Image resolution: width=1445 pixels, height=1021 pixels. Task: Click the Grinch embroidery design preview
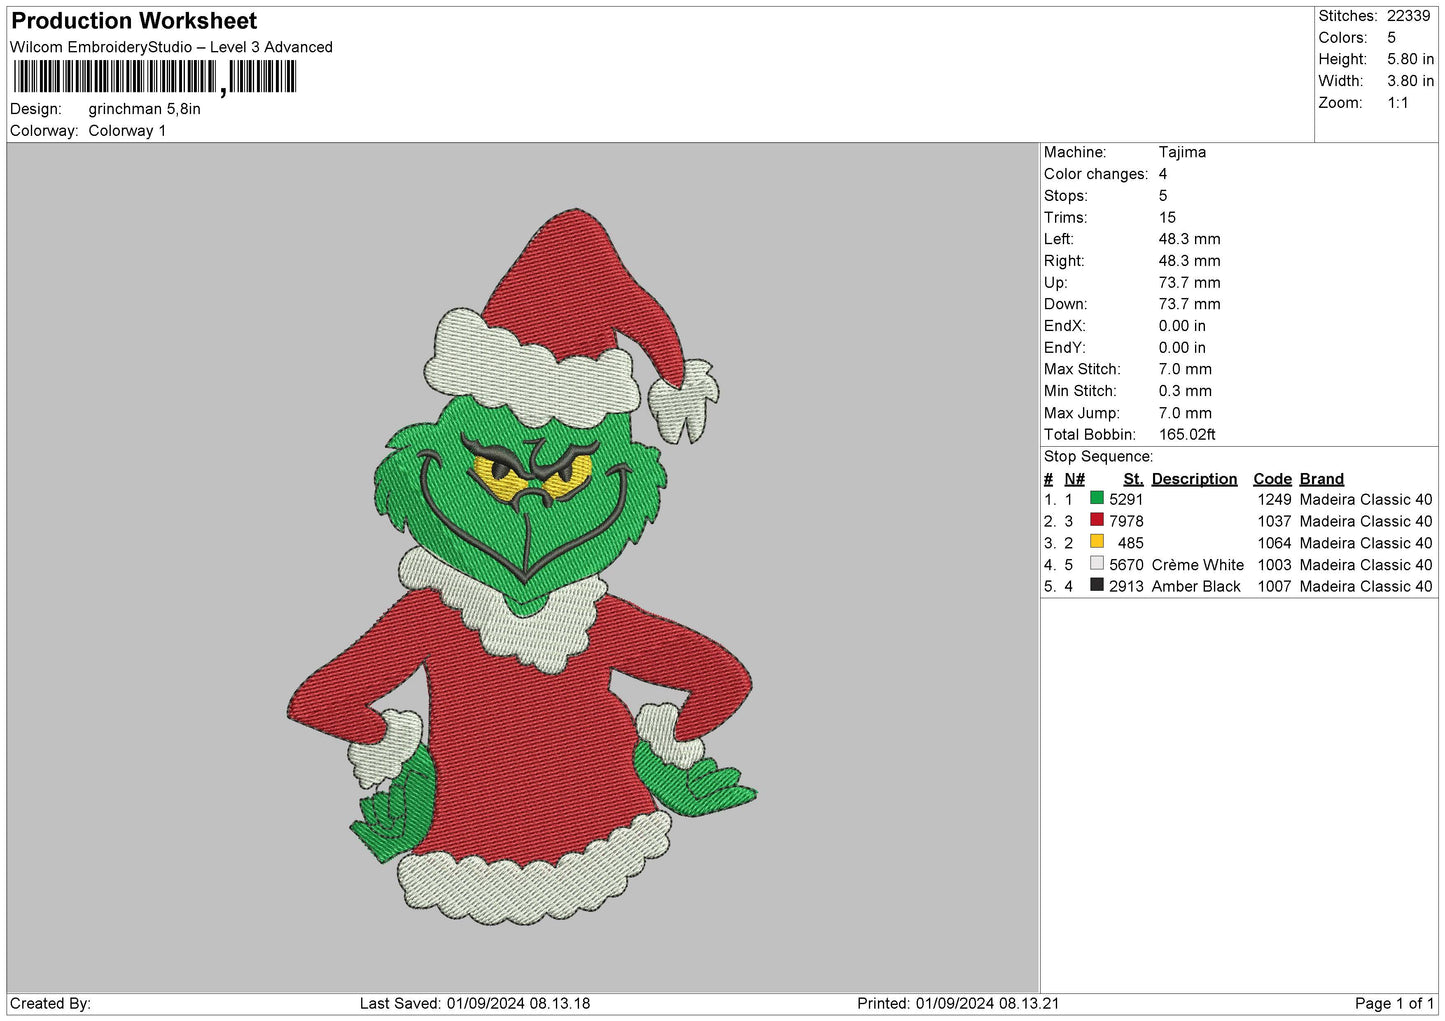point(521,567)
